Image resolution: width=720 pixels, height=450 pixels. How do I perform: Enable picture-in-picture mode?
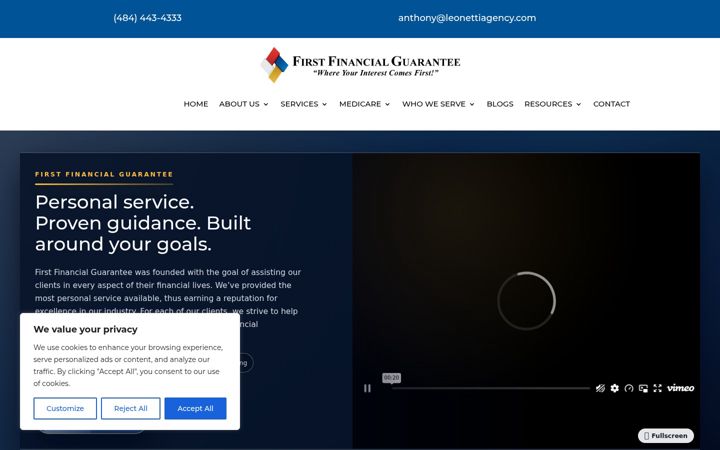(643, 388)
